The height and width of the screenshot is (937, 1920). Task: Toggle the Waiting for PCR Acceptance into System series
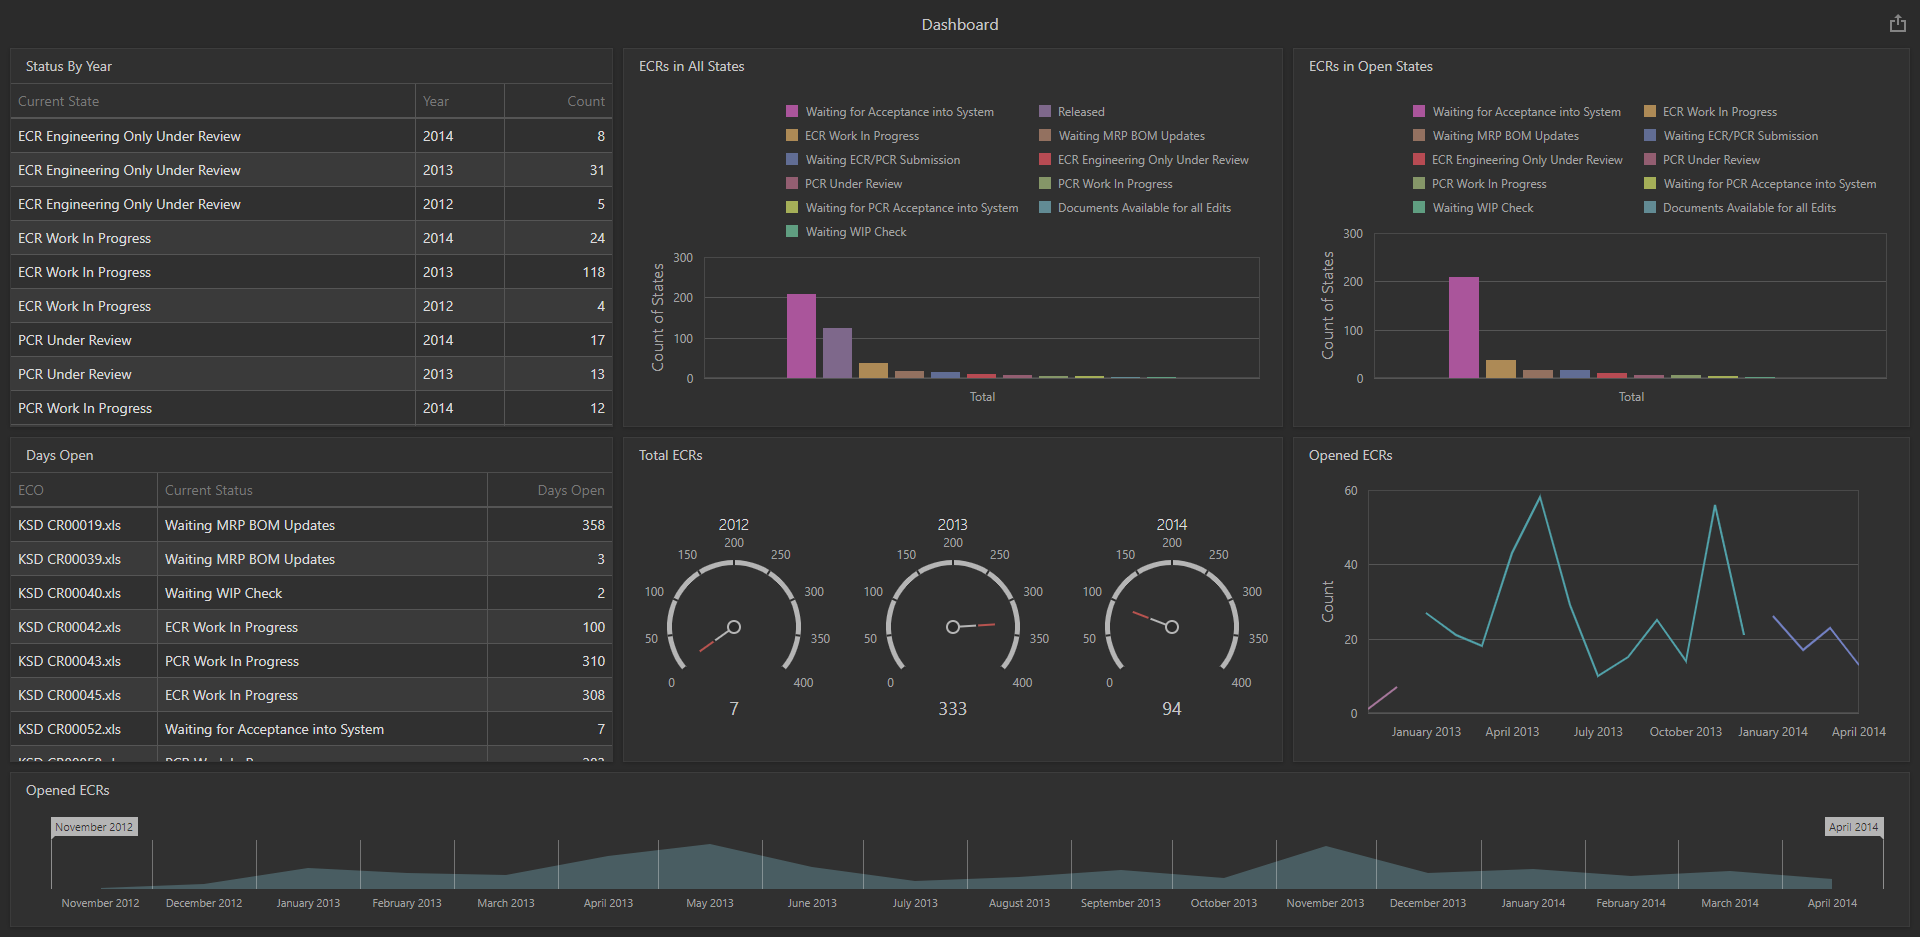click(x=790, y=207)
